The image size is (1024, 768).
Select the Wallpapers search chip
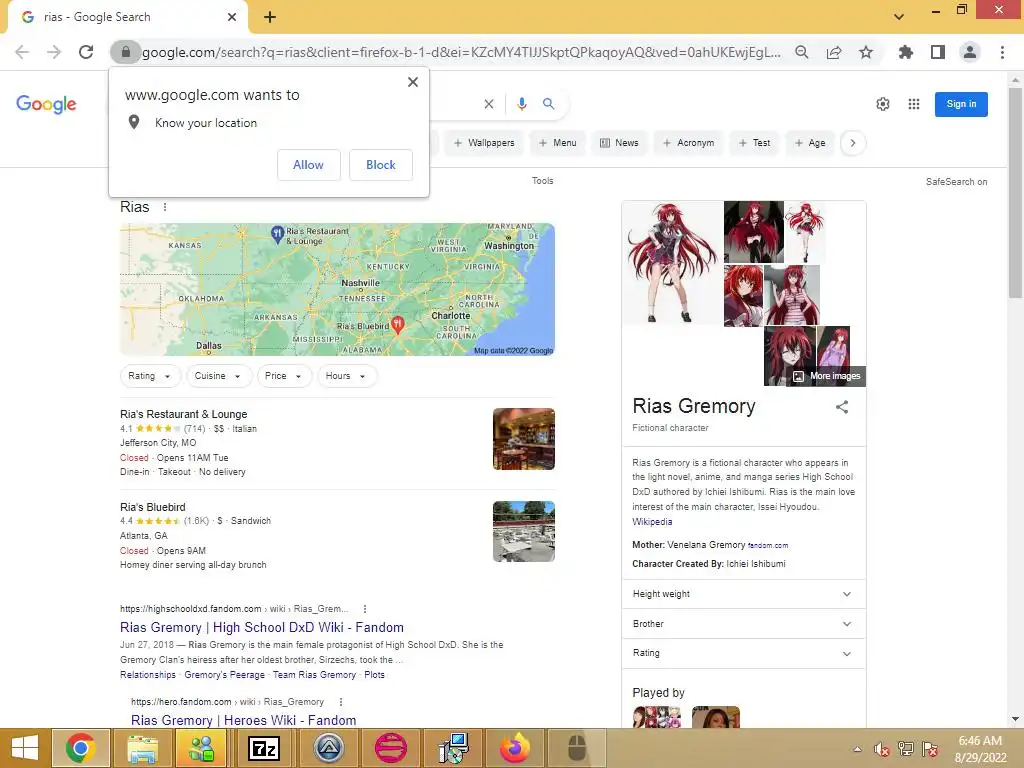[484, 143]
